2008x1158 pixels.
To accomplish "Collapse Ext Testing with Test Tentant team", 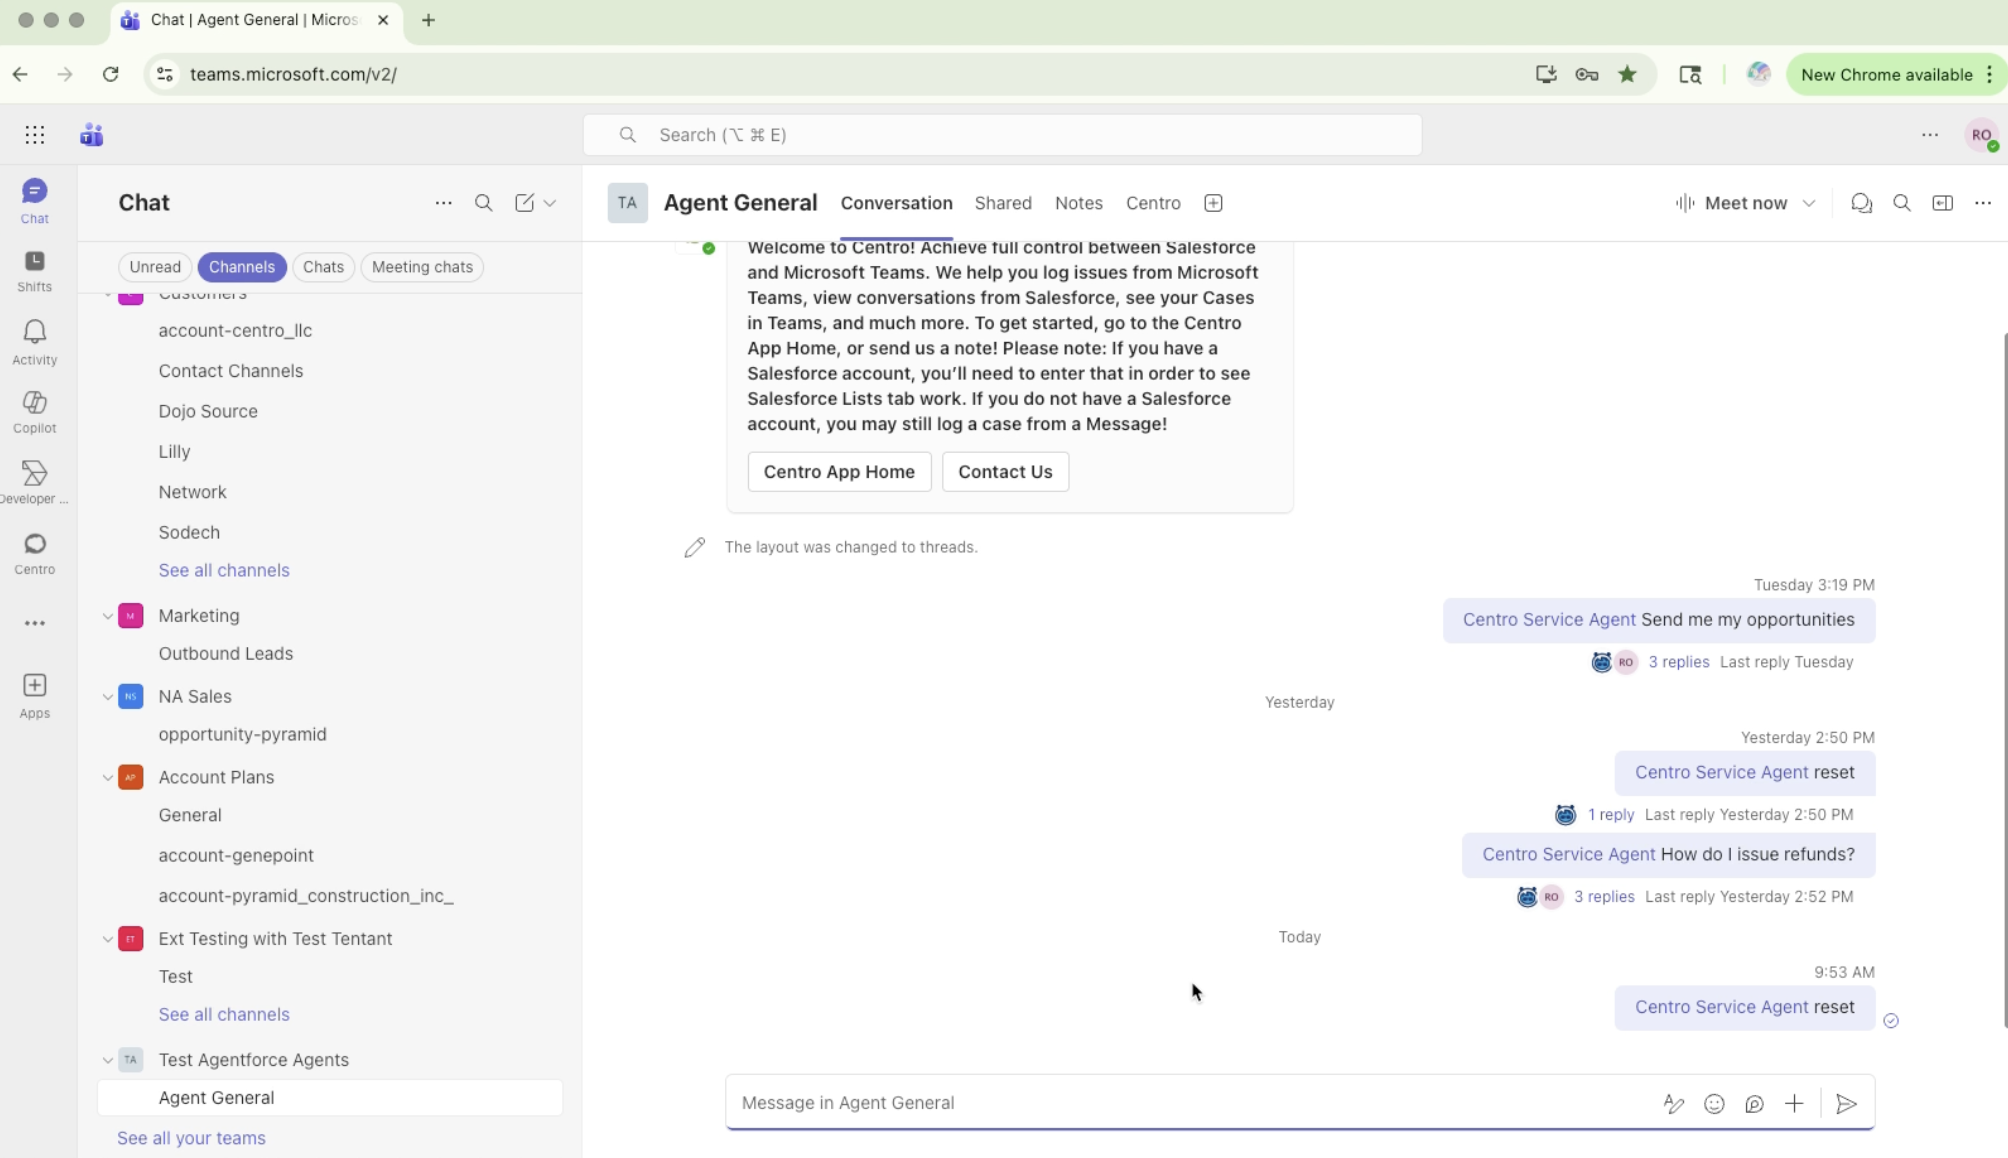I will coord(108,939).
